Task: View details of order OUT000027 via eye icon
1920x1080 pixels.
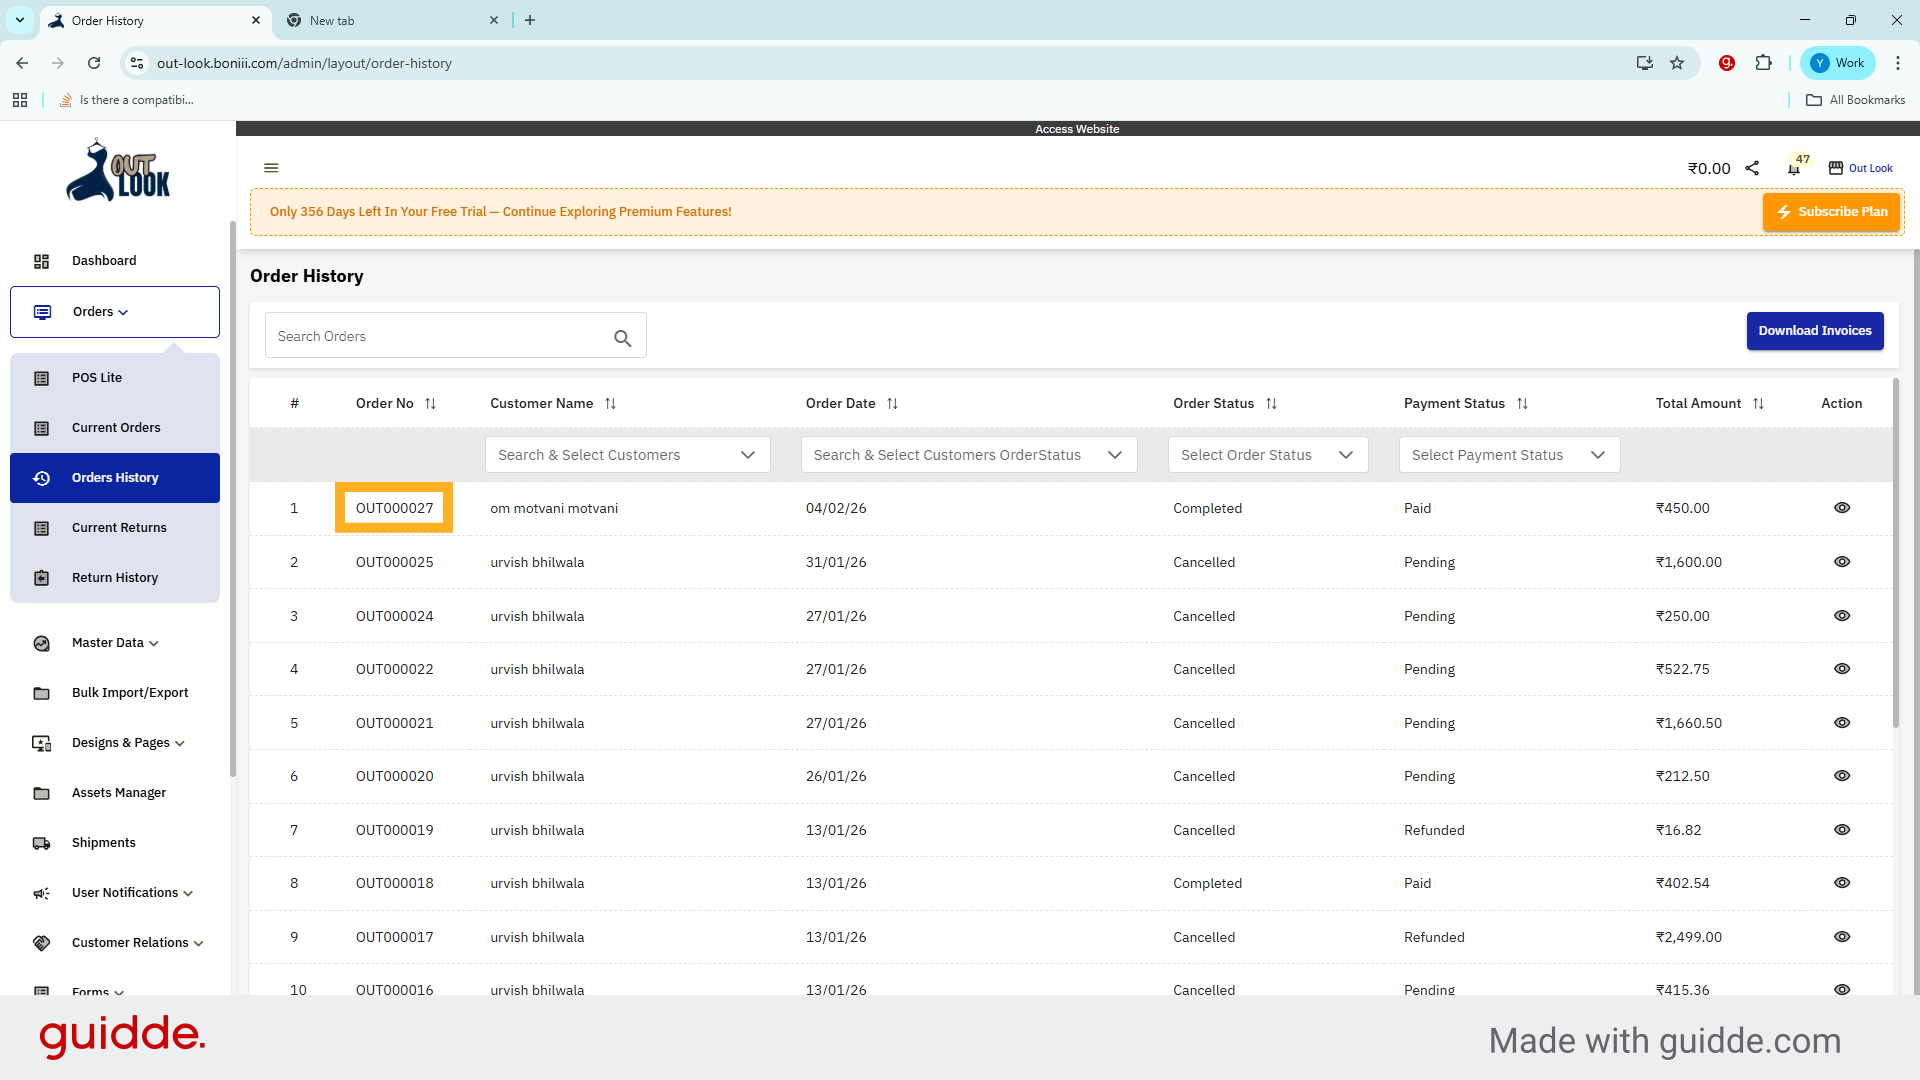Action: click(1842, 508)
